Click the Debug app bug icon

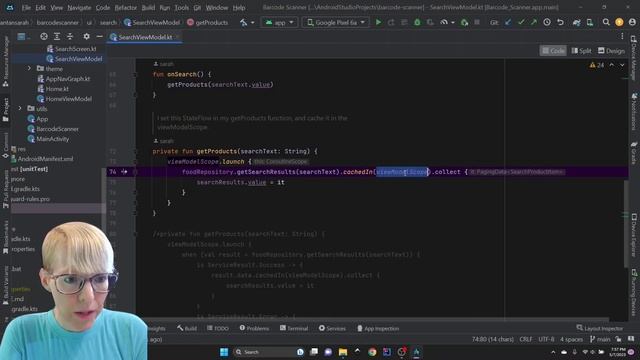[417, 22]
